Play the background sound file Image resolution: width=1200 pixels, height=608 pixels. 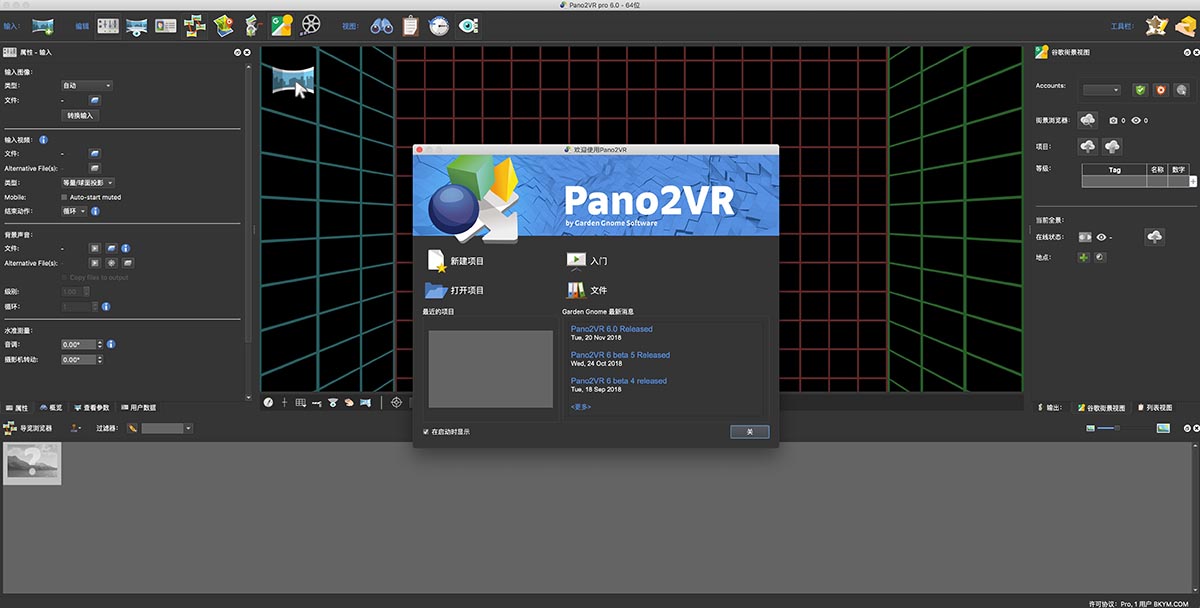click(x=95, y=248)
